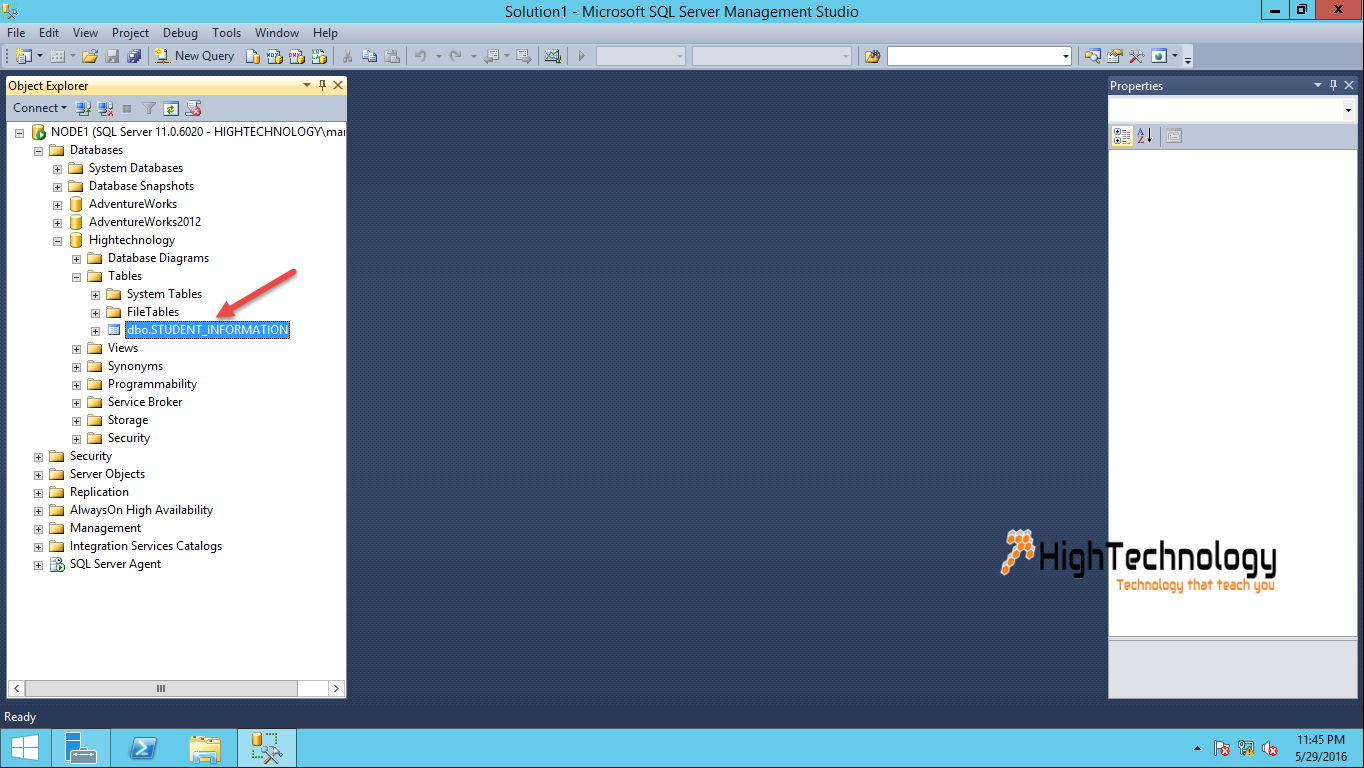The width and height of the screenshot is (1364, 768).
Task: Click the Properties Window toolbar icon
Action: tap(1115, 56)
